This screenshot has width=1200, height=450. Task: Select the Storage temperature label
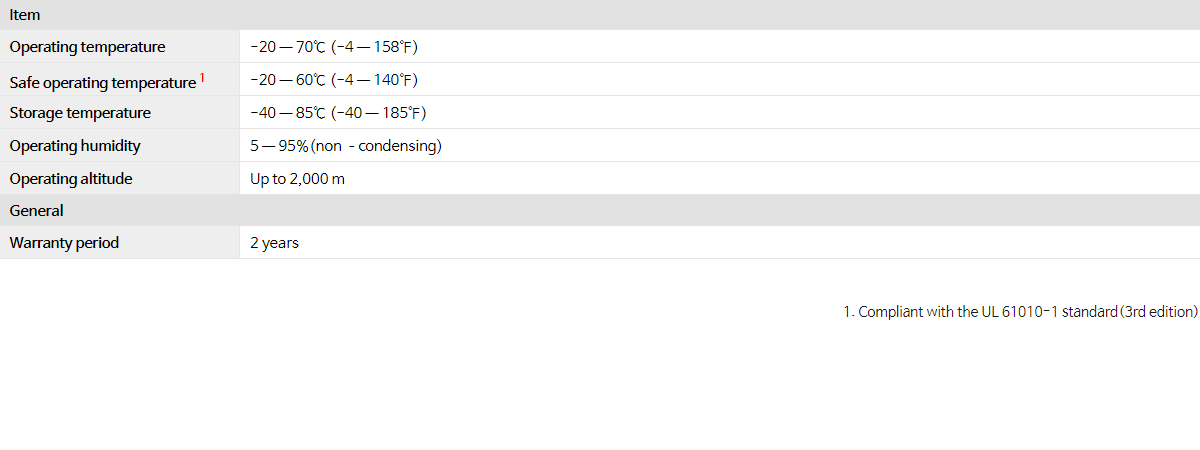click(x=80, y=113)
